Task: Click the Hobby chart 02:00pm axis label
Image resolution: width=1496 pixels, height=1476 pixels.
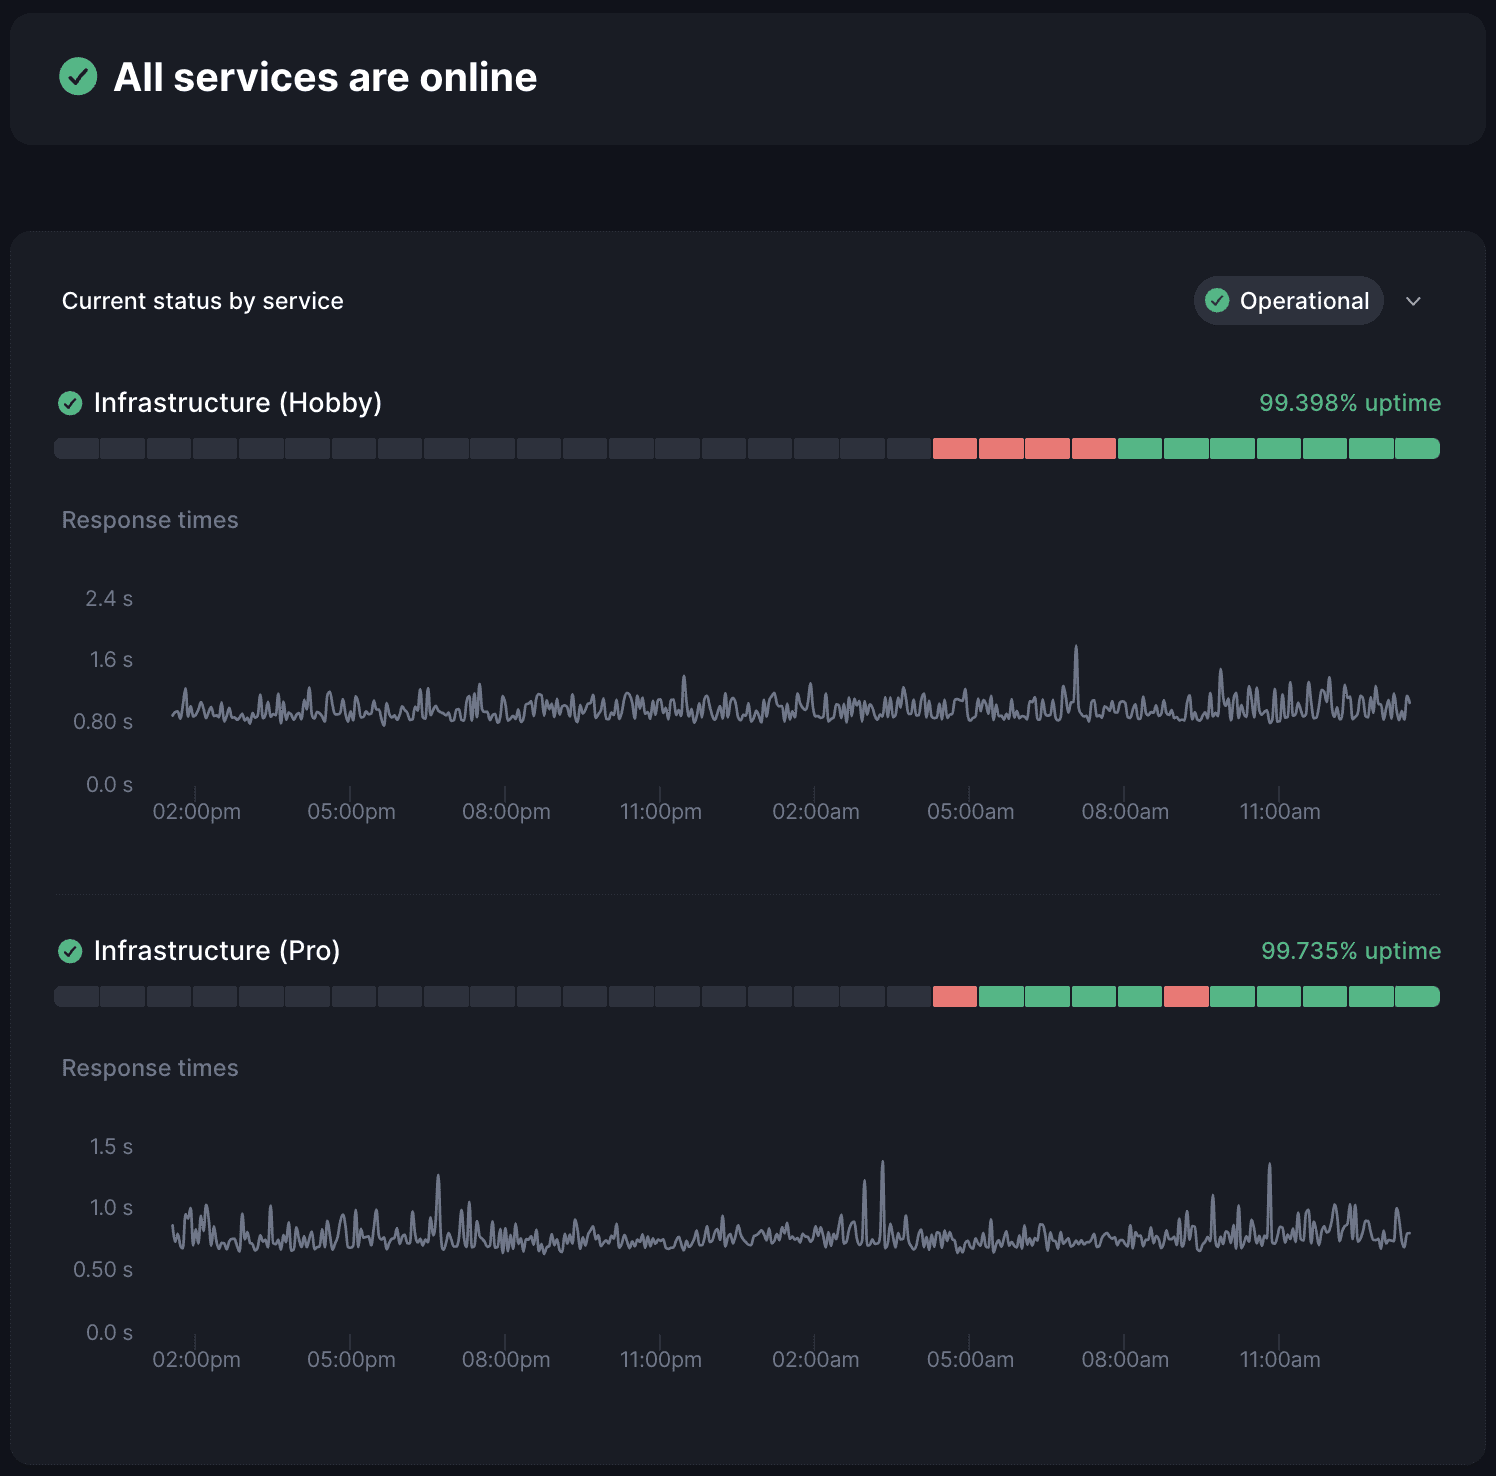Action: [x=197, y=812]
